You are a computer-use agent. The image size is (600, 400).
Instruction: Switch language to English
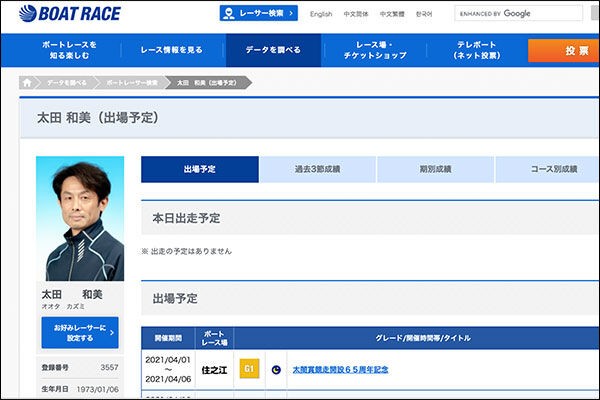tap(321, 14)
